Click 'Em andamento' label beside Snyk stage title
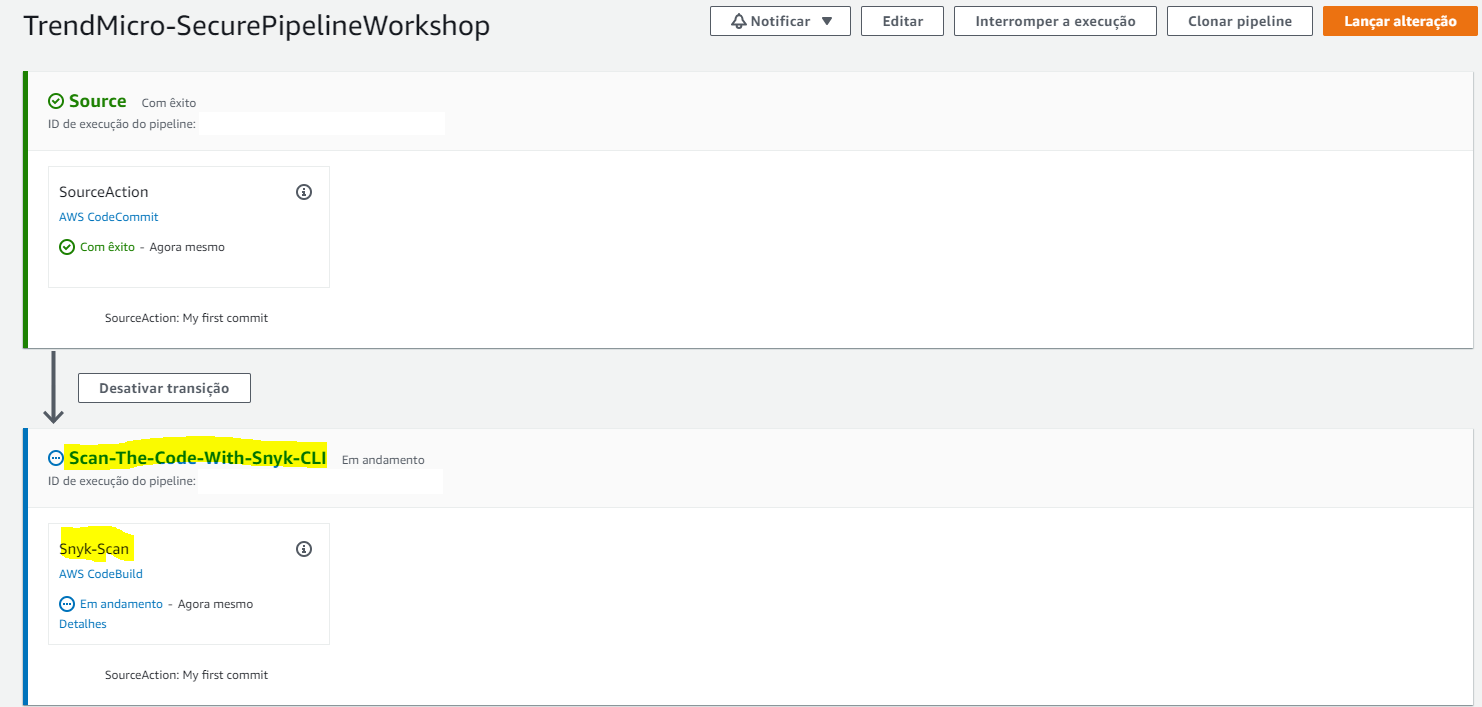Image resolution: width=1482 pixels, height=707 pixels. 383,460
